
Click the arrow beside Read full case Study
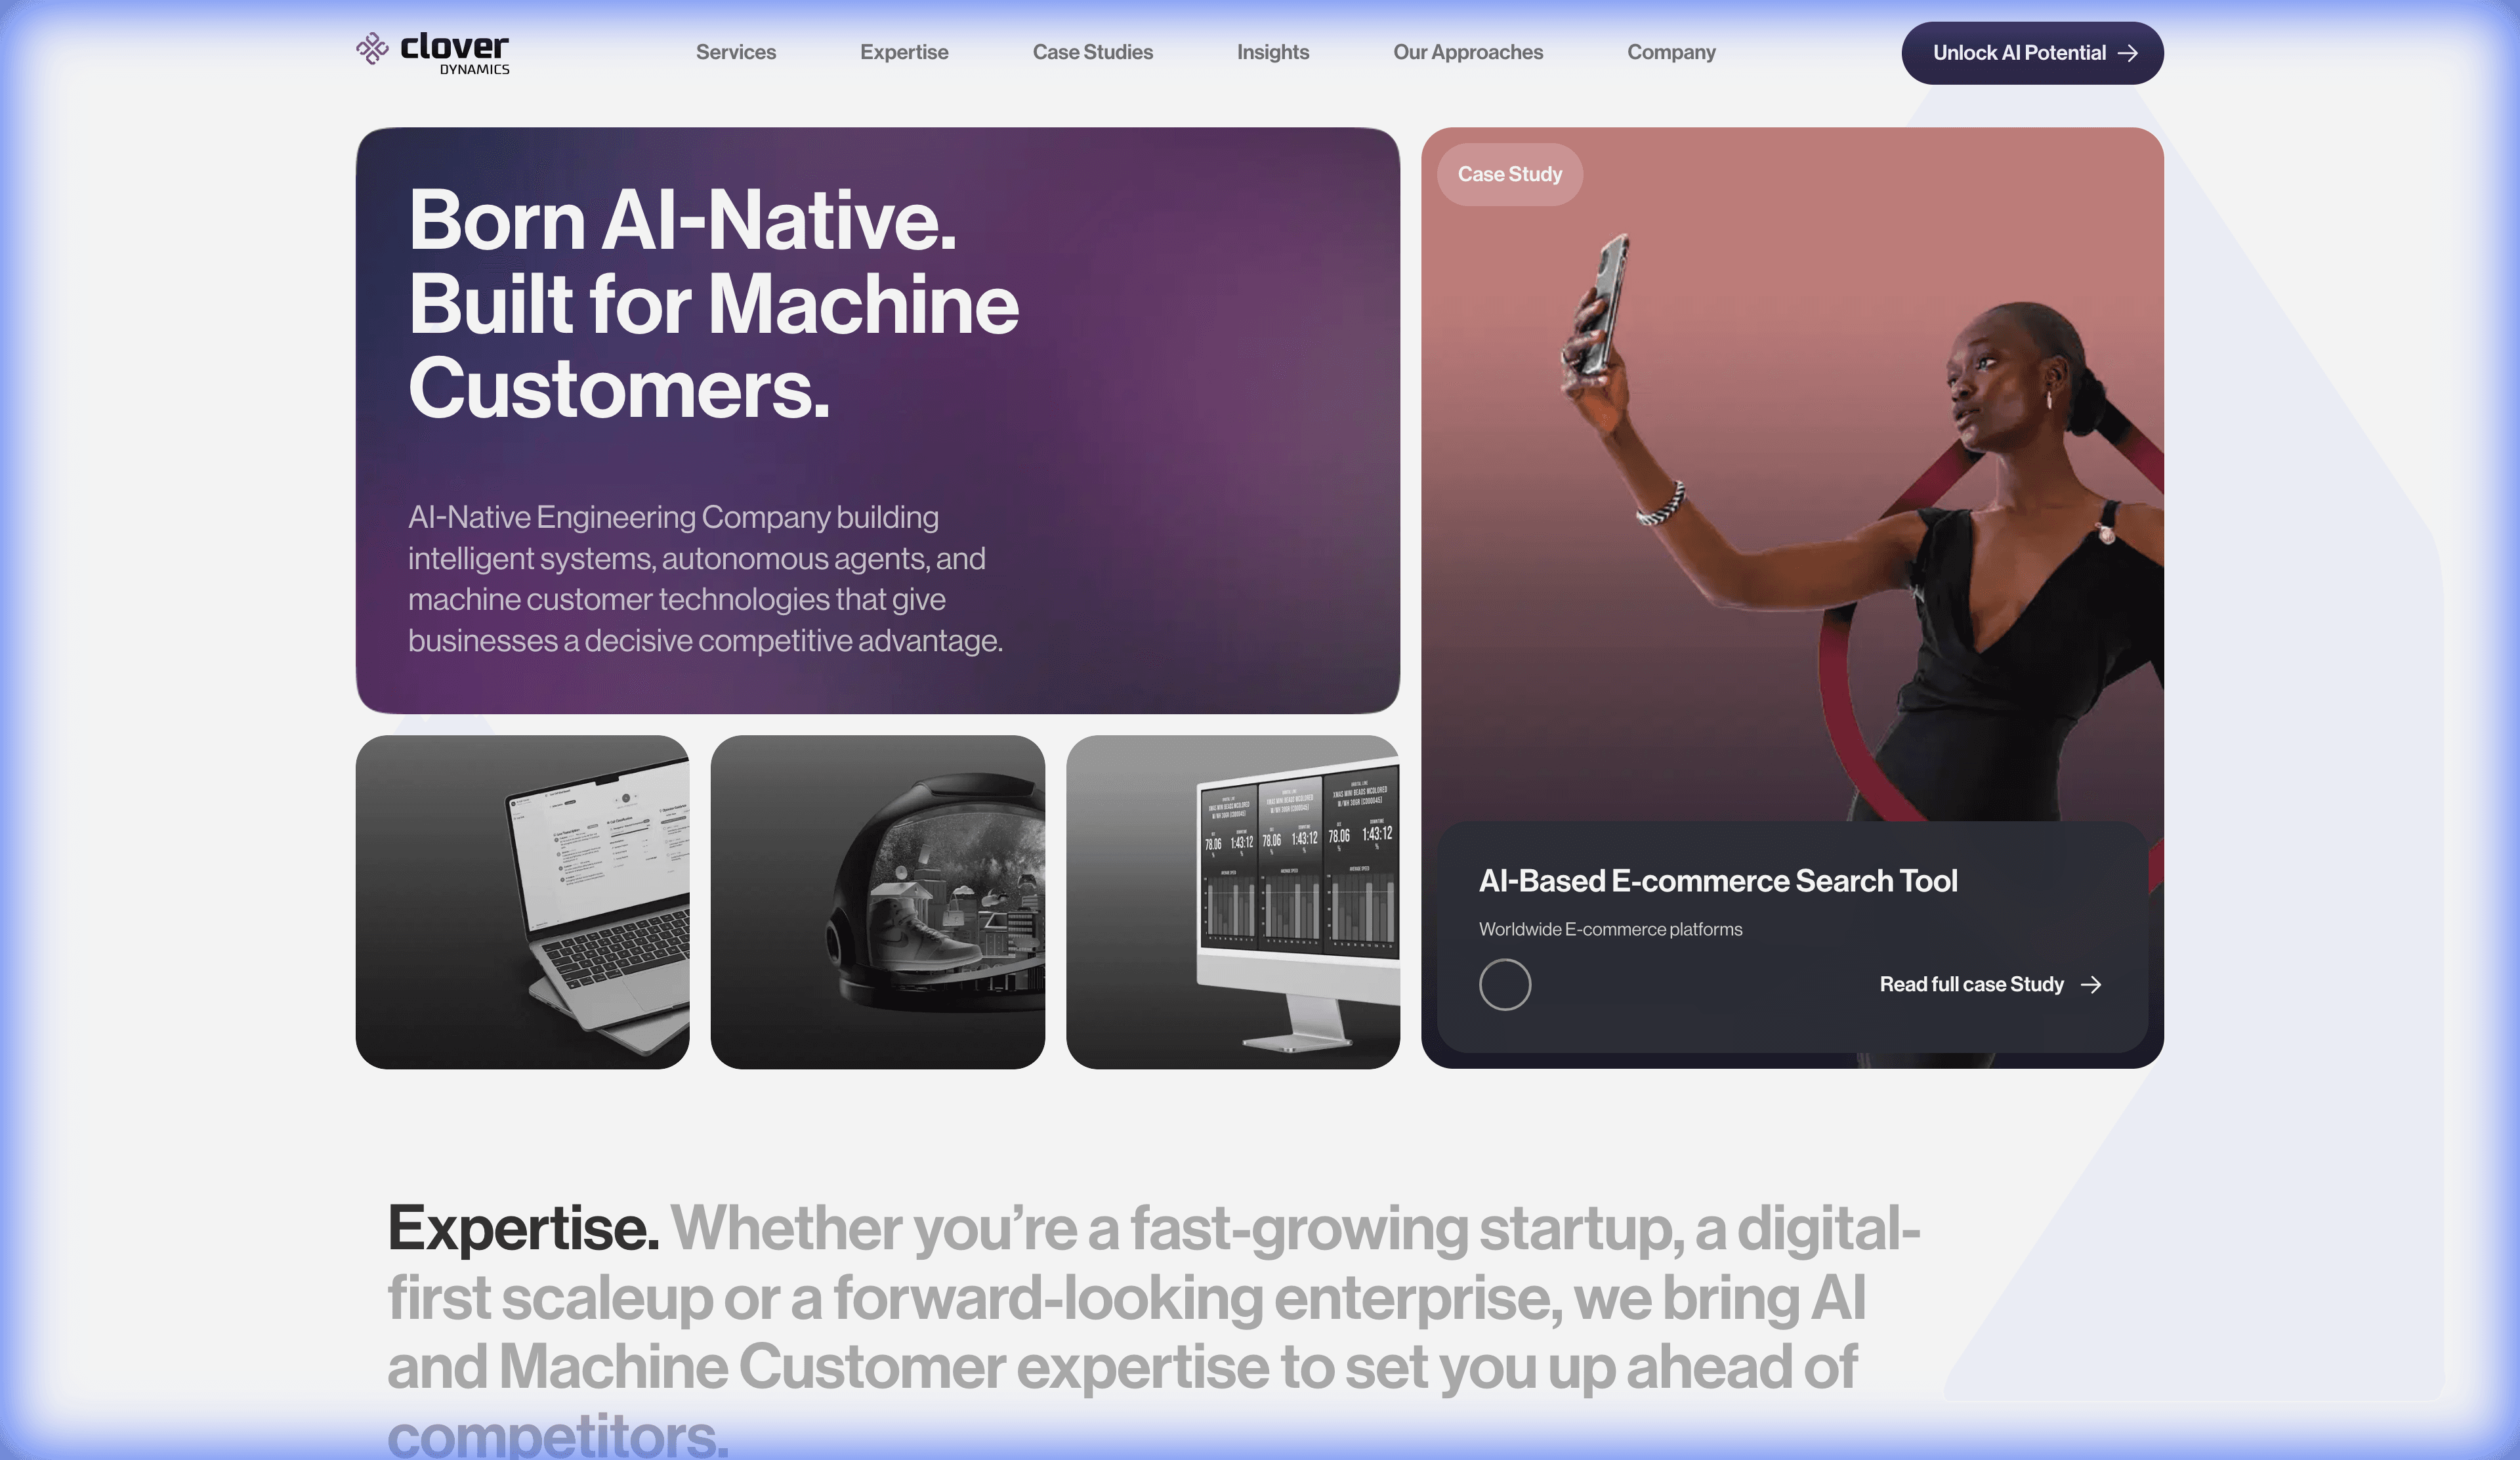point(2091,985)
